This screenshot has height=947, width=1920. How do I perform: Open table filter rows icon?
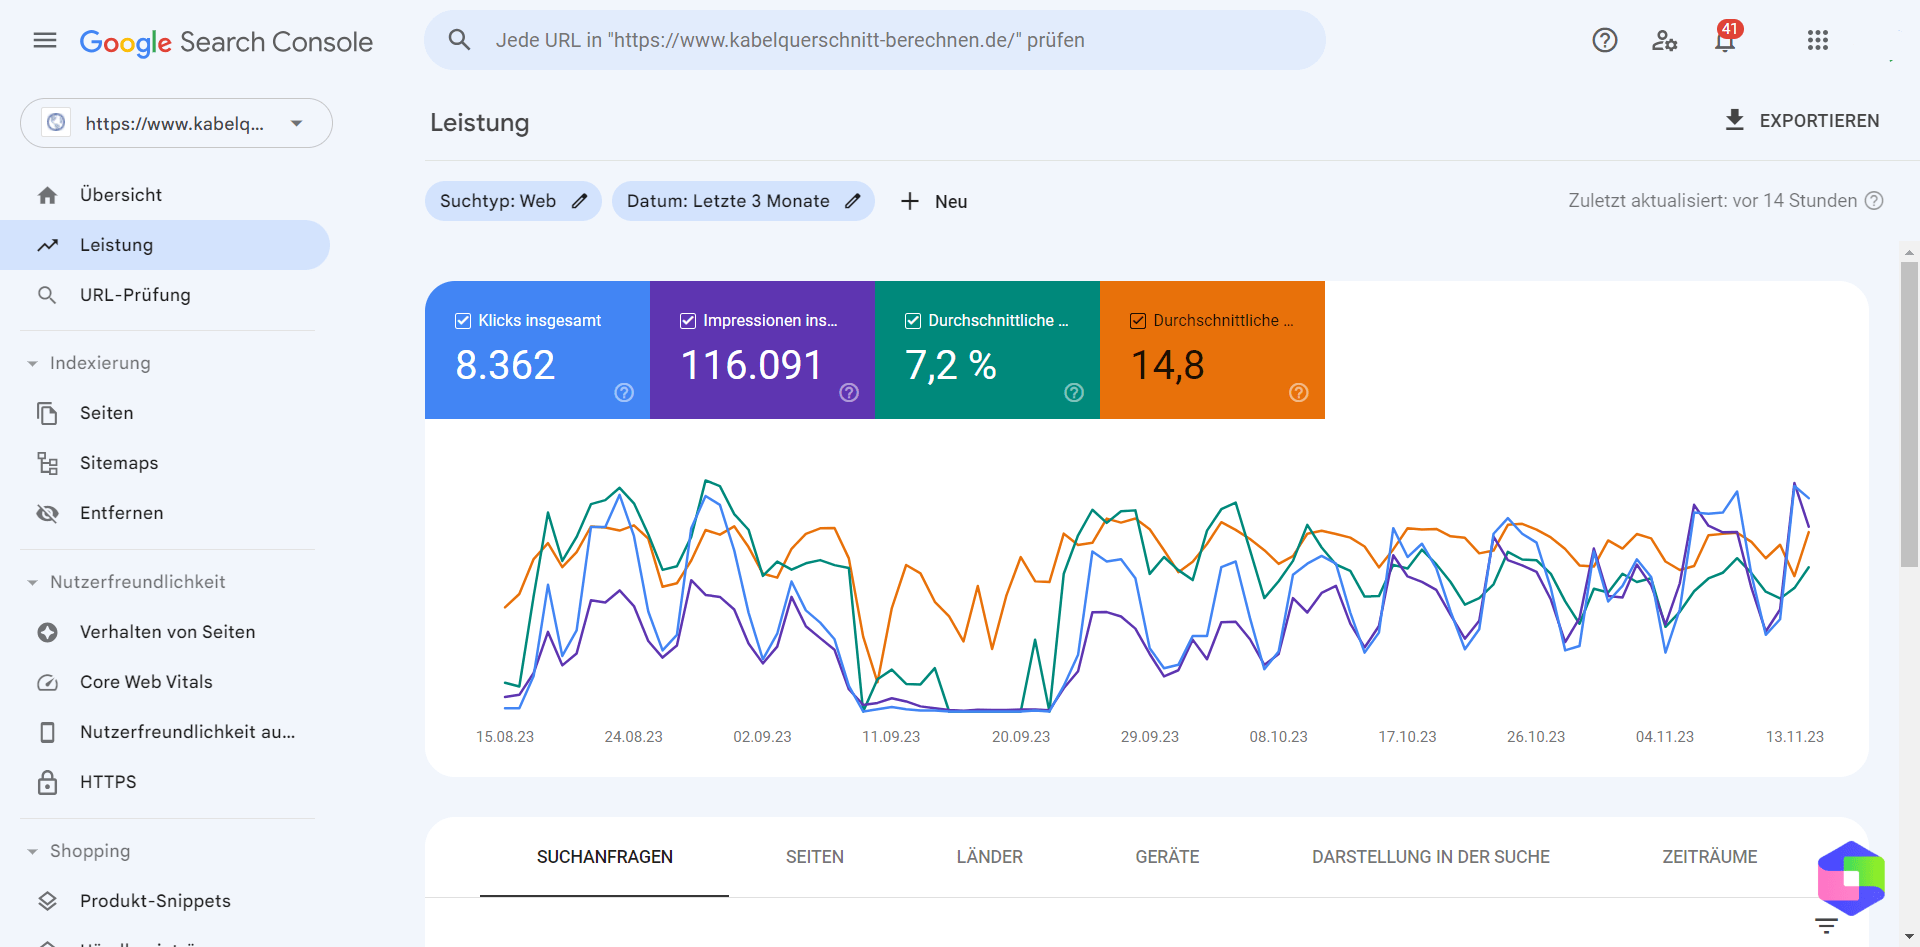[x=1826, y=926]
